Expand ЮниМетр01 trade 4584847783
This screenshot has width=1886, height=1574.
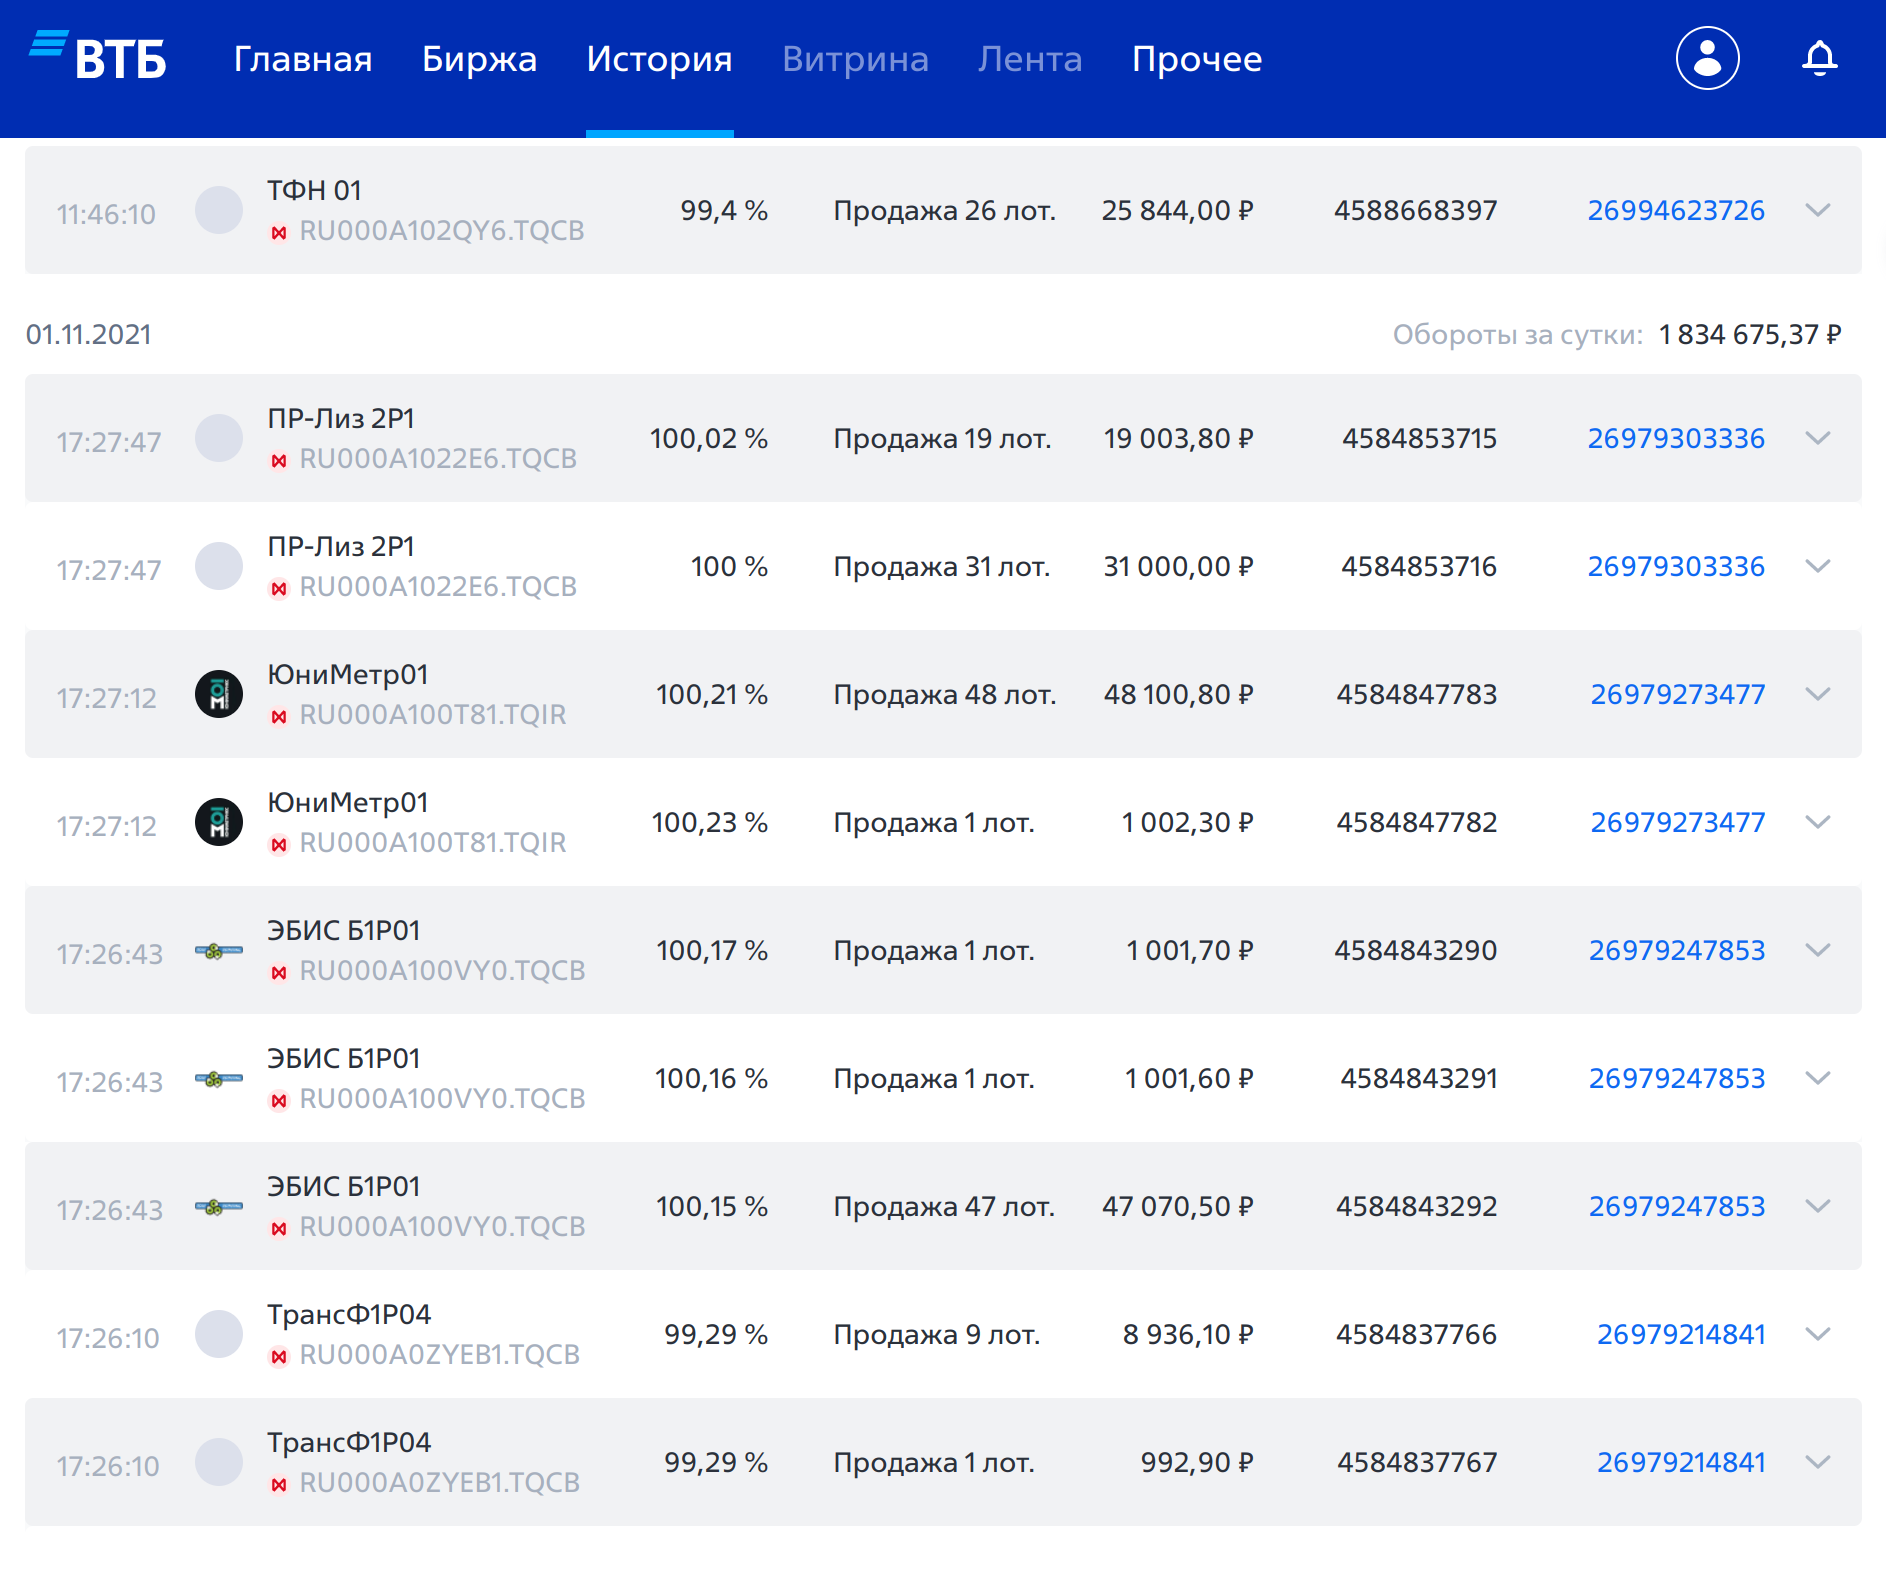pos(1818,694)
